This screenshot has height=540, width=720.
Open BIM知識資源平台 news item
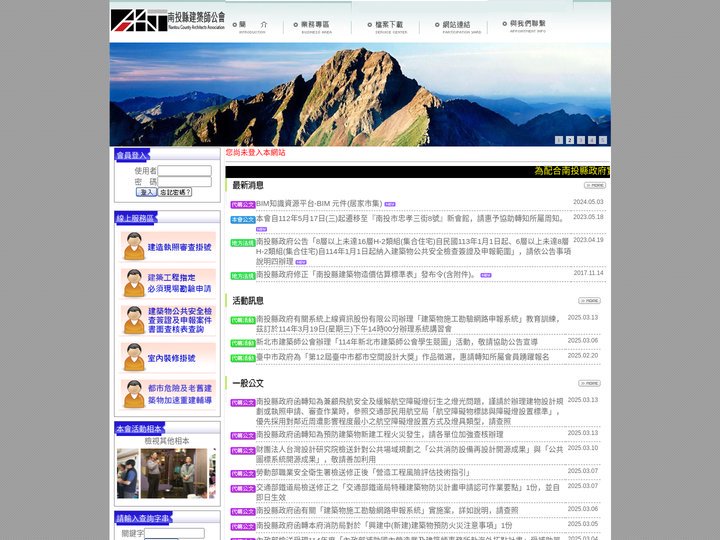pyautogui.click(x=319, y=203)
